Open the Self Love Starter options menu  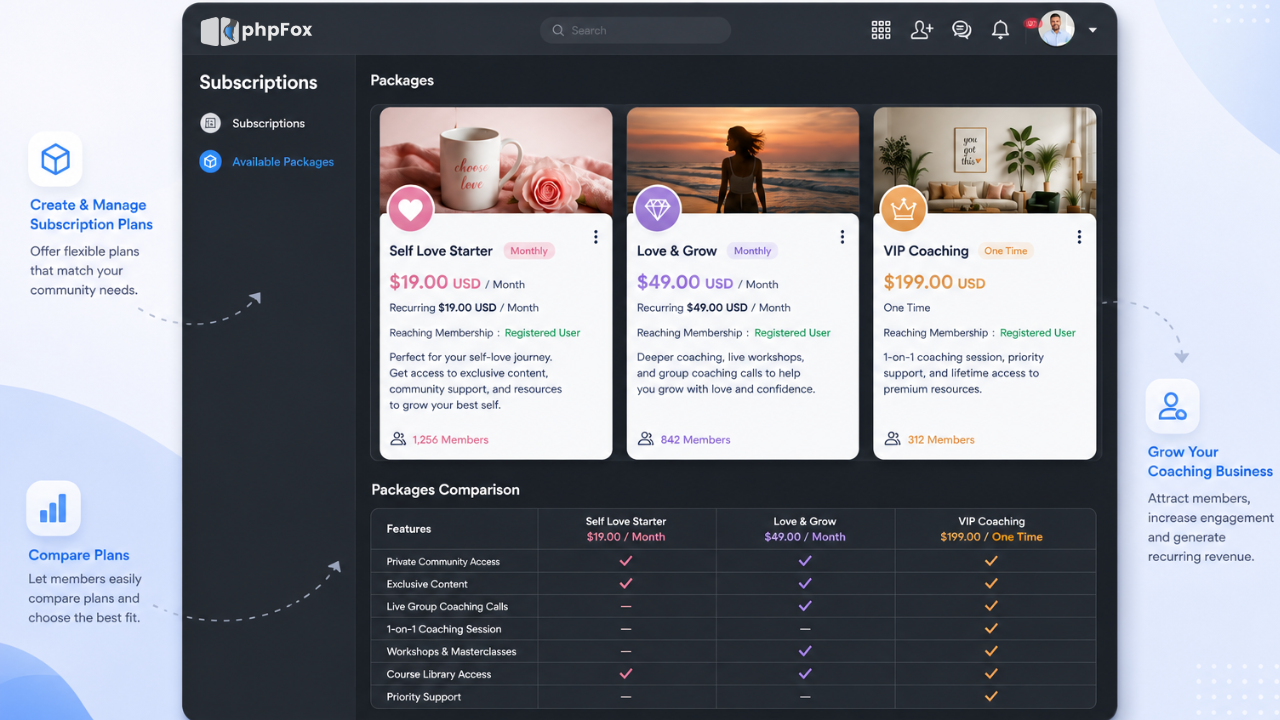[595, 237]
